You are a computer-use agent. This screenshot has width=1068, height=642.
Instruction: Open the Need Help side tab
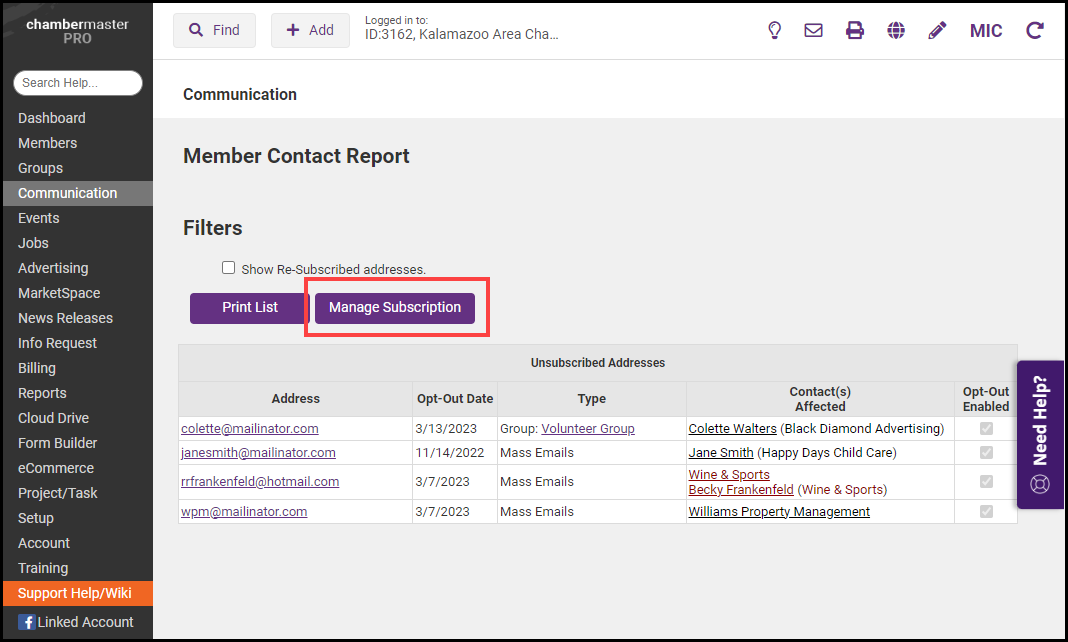tap(1040, 435)
